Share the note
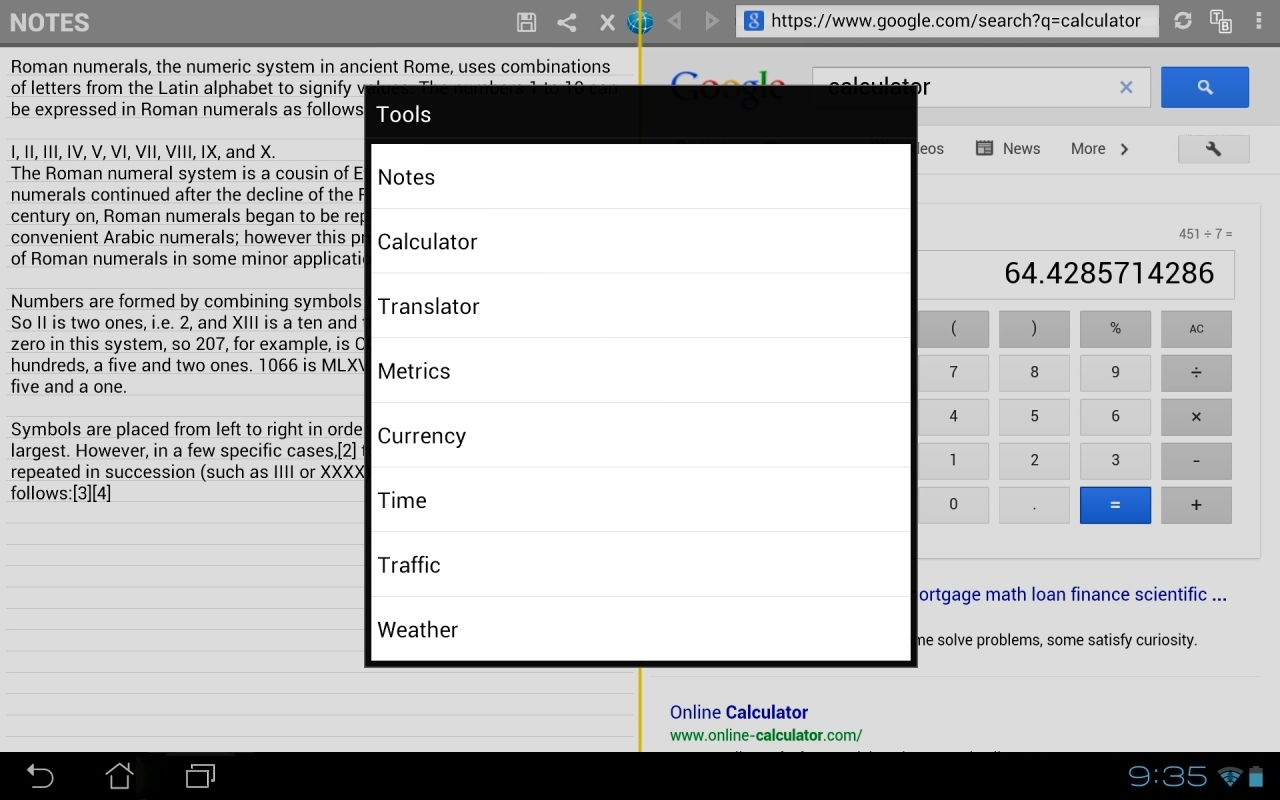The height and width of the screenshot is (800, 1280). [566, 21]
